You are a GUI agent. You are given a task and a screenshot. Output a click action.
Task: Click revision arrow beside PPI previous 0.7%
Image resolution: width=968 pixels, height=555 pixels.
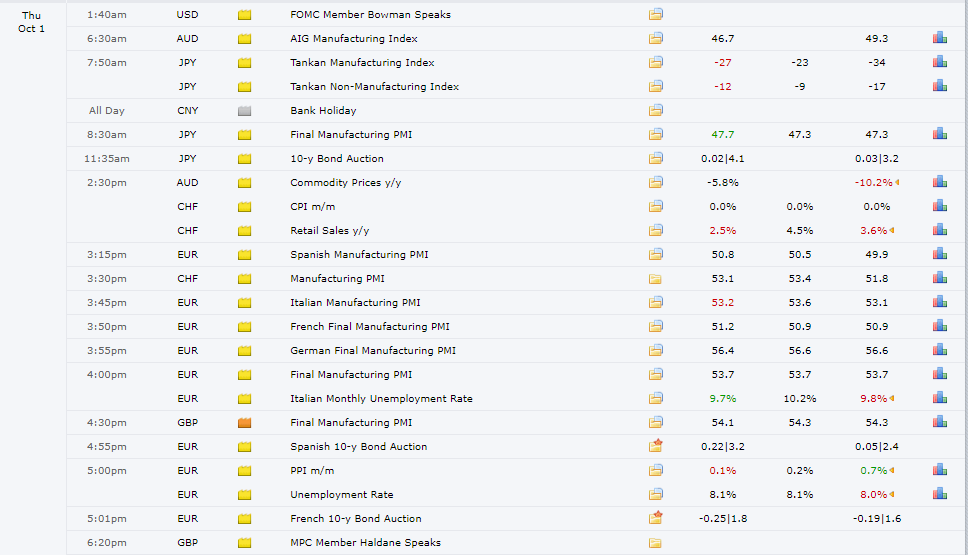(x=892, y=470)
